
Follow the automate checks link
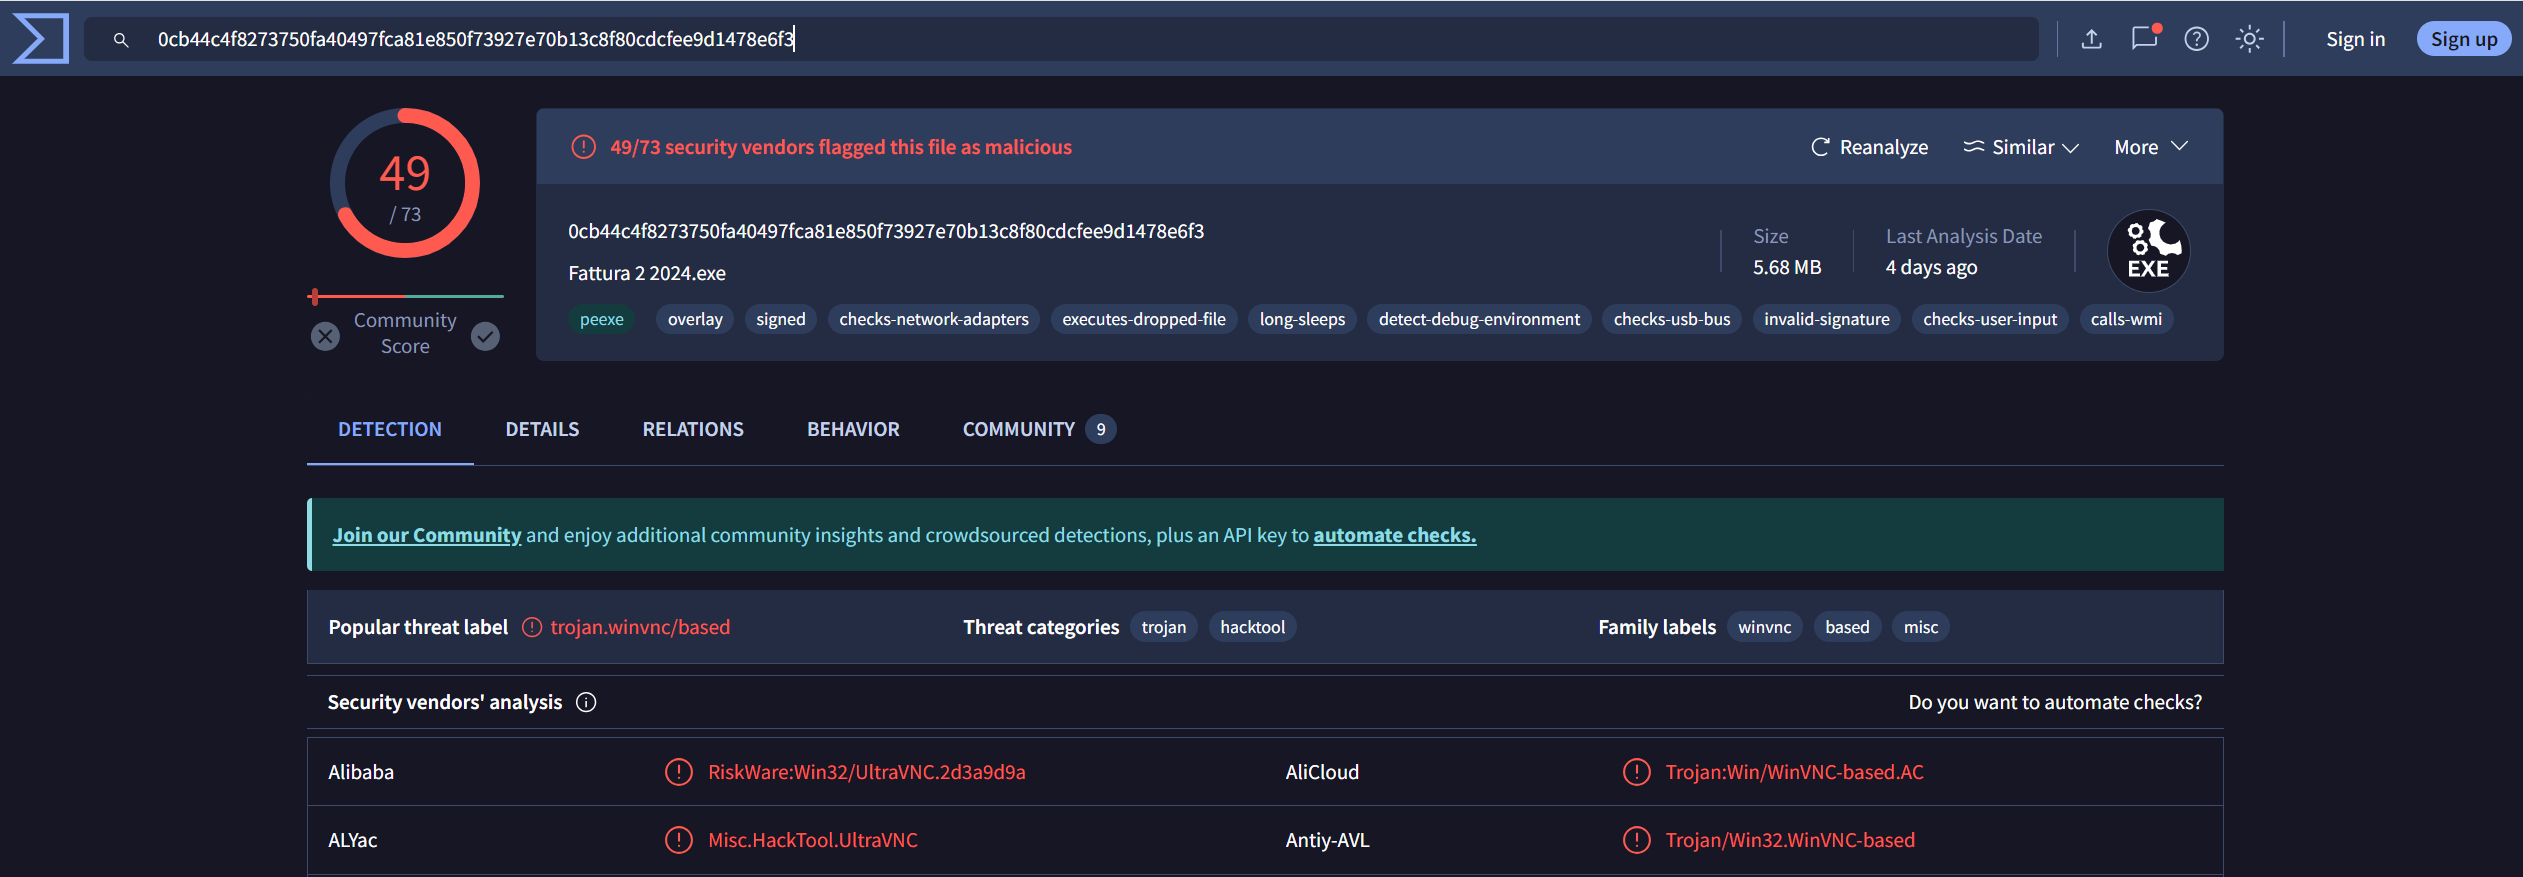click(1394, 535)
